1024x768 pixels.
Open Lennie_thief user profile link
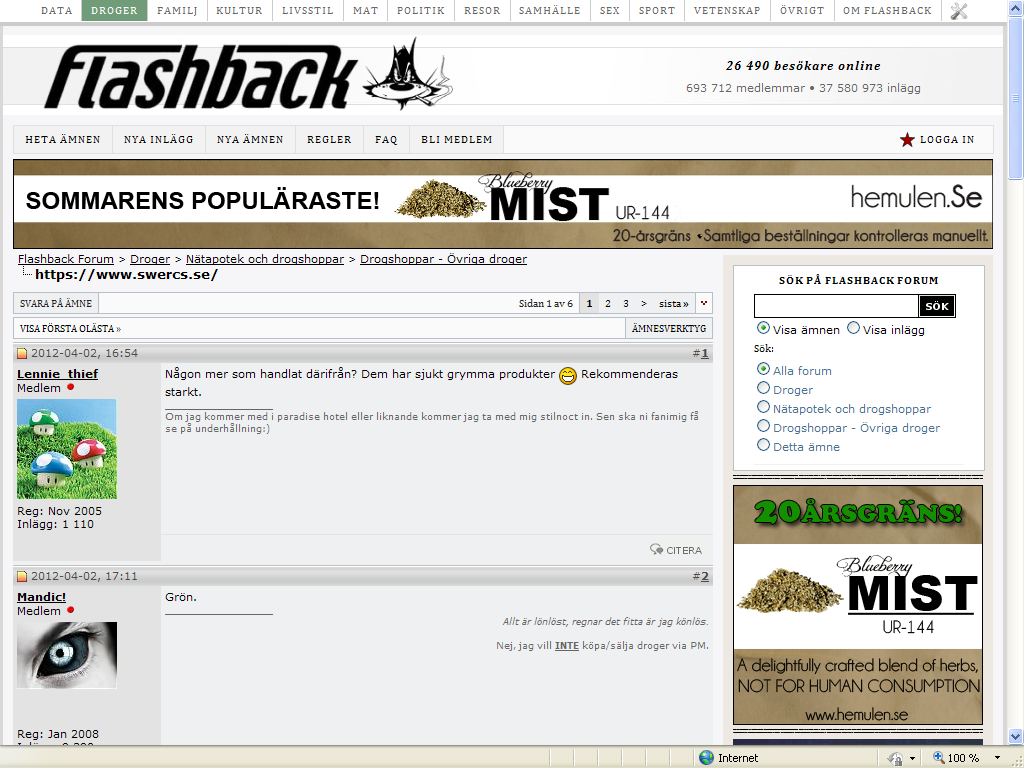pyautogui.click(x=57, y=374)
